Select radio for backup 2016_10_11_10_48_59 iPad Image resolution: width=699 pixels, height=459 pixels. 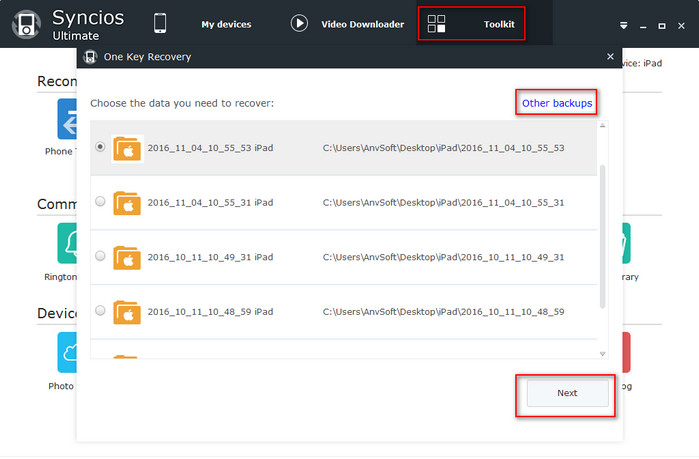100,310
